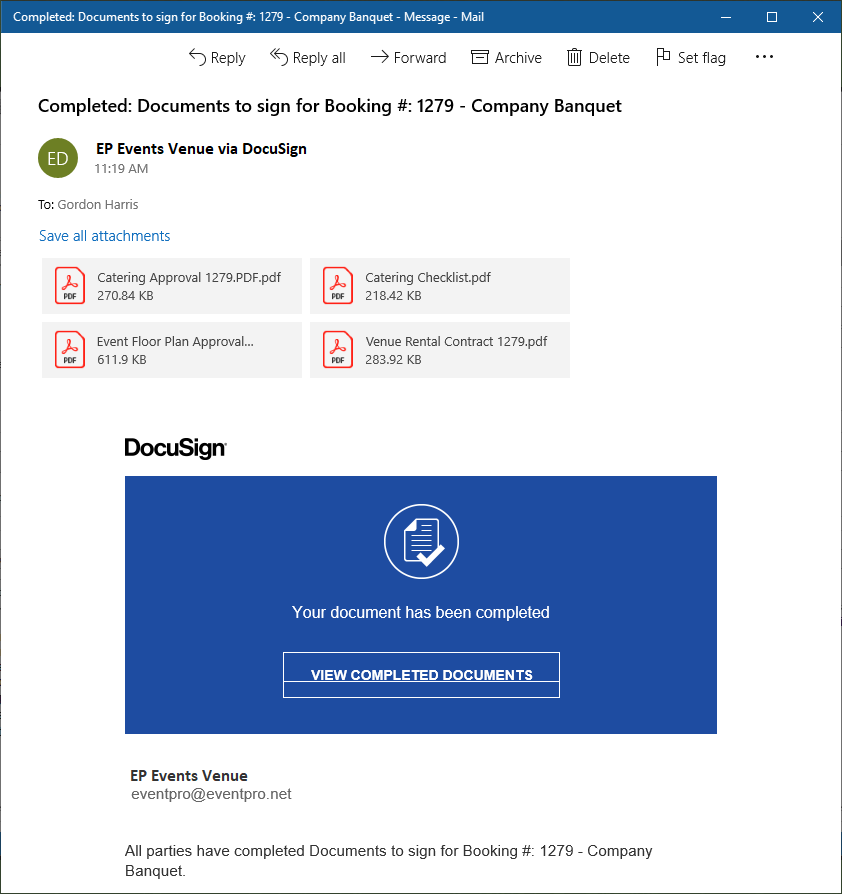The height and width of the screenshot is (894, 842).
Task: Select the Archive label
Action: [518, 58]
